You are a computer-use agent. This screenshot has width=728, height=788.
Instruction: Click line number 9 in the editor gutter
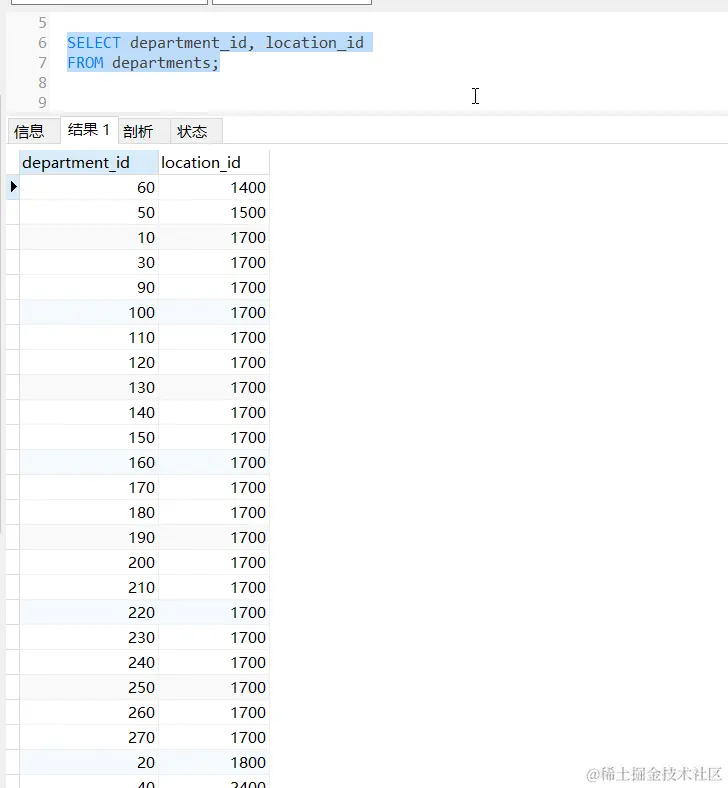coord(42,103)
